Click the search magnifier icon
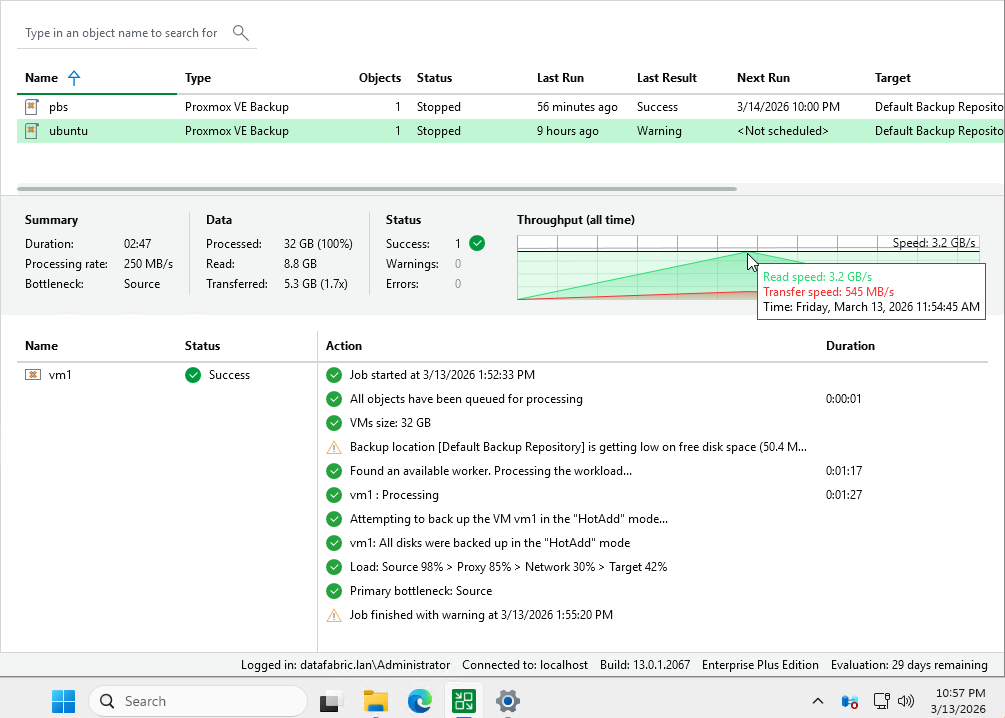The image size is (1005, 718). point(240,33)
